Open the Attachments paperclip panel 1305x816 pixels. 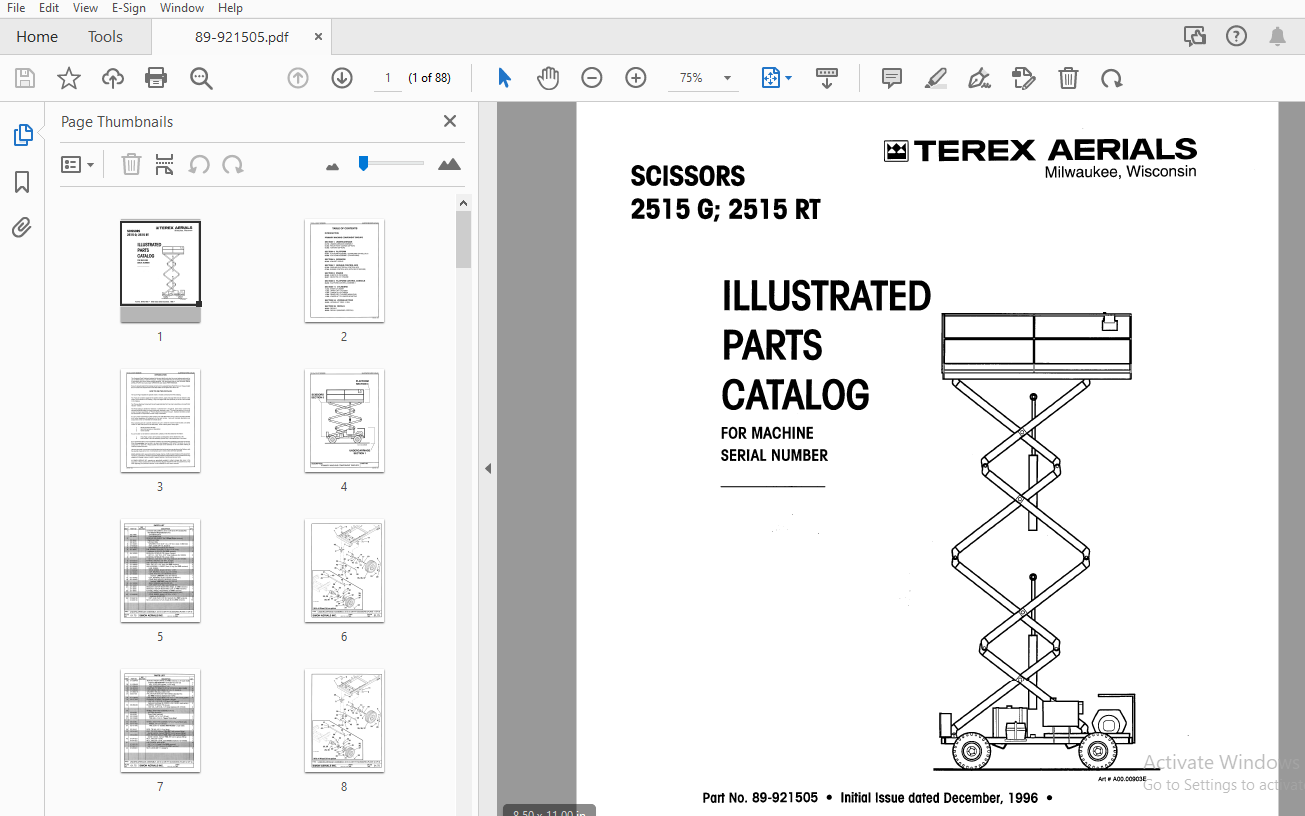pyautogui.click(x=22, y=228)
